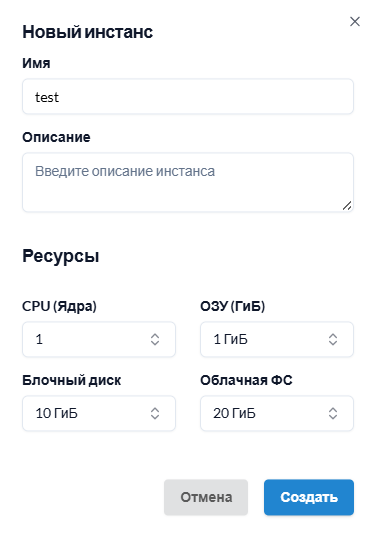
Task: Click the up-down arrows icon in ОЗУ select
Action: click(x=333, y=339)
